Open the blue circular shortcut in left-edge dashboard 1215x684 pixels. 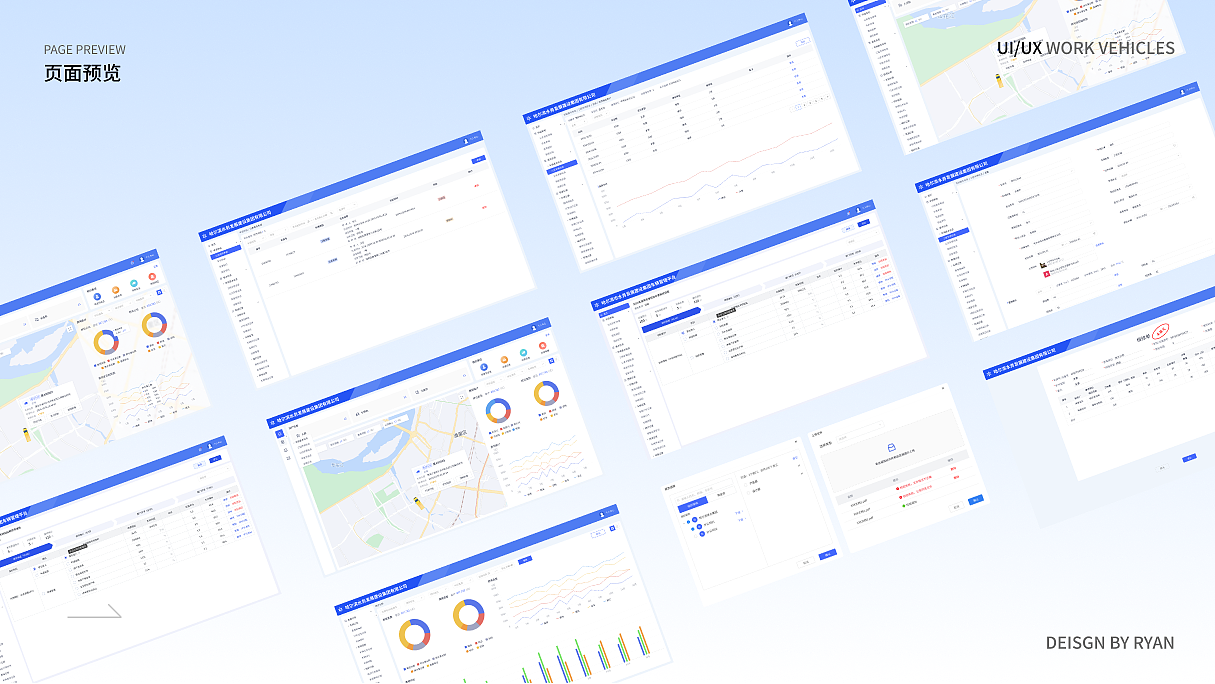tap(97, 296)
